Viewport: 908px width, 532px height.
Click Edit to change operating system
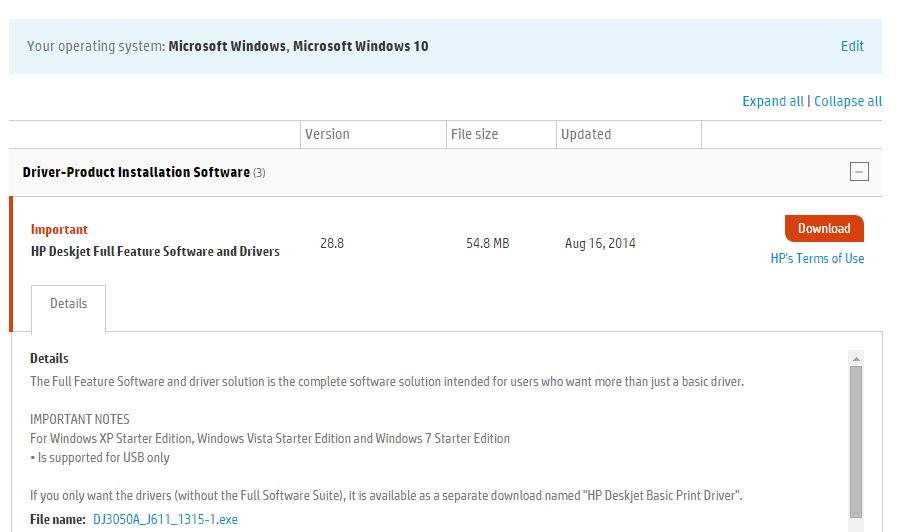point(852,46)
